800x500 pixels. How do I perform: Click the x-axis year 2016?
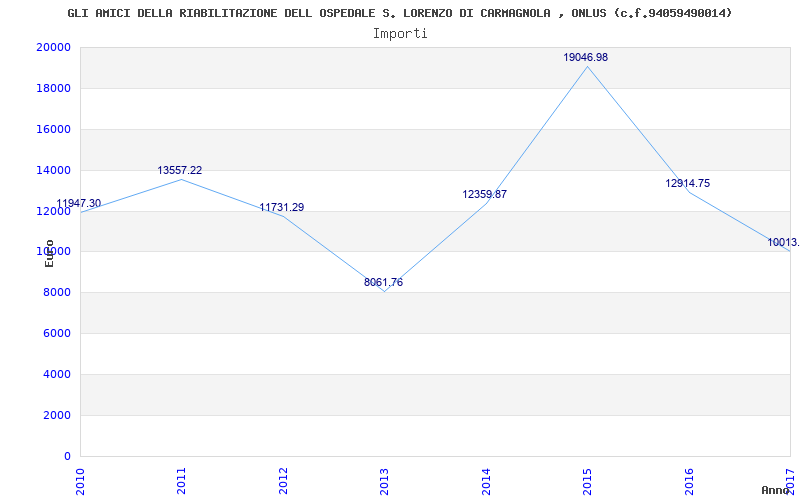click(x=689, y=481)
